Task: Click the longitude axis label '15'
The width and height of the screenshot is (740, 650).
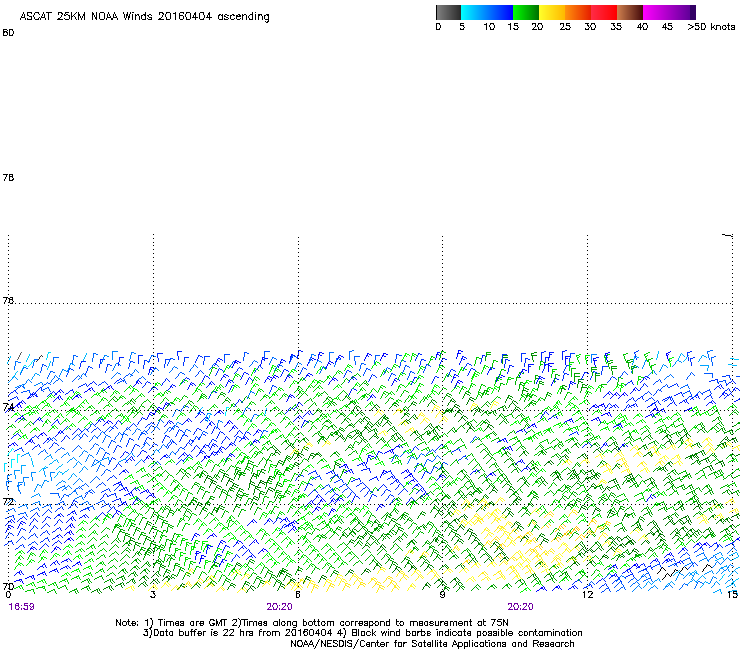Action: pos(732,595)
